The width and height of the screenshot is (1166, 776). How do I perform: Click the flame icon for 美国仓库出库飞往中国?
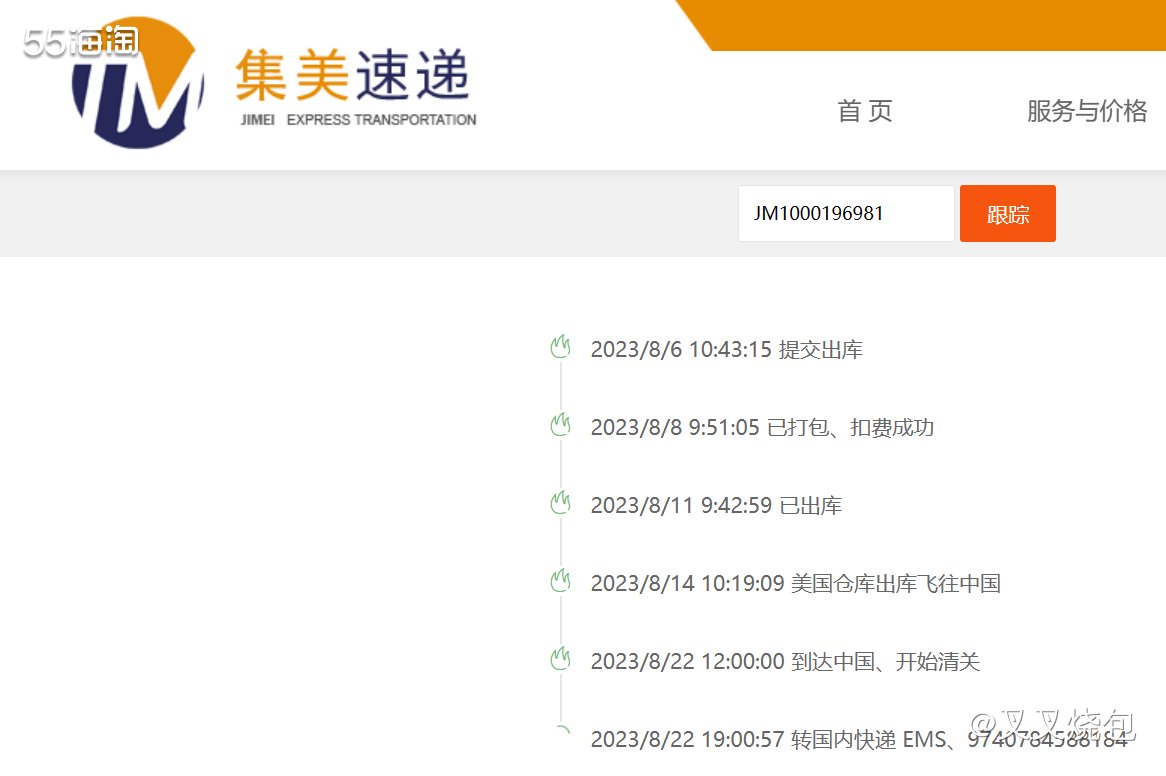pos(560,579)
